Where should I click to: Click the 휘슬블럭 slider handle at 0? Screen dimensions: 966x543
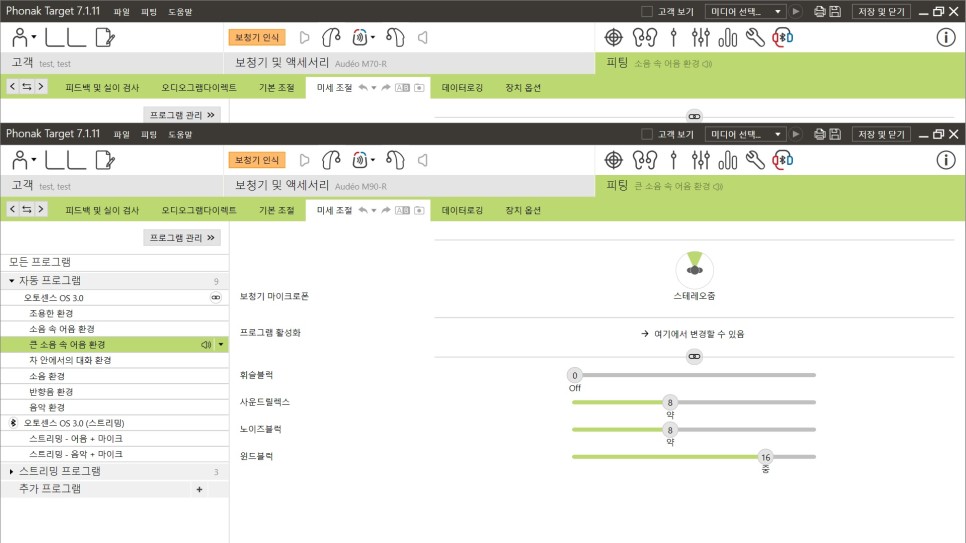(x=575, y=375)
